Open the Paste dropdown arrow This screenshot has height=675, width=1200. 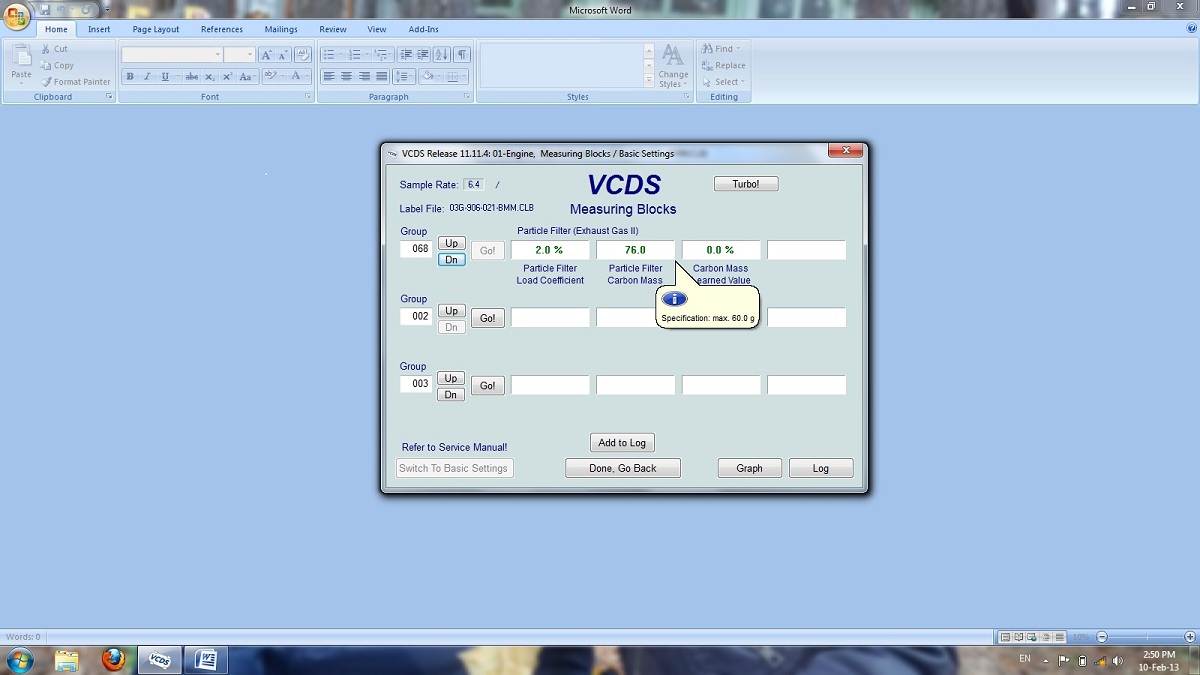click(x=21, y=83)
